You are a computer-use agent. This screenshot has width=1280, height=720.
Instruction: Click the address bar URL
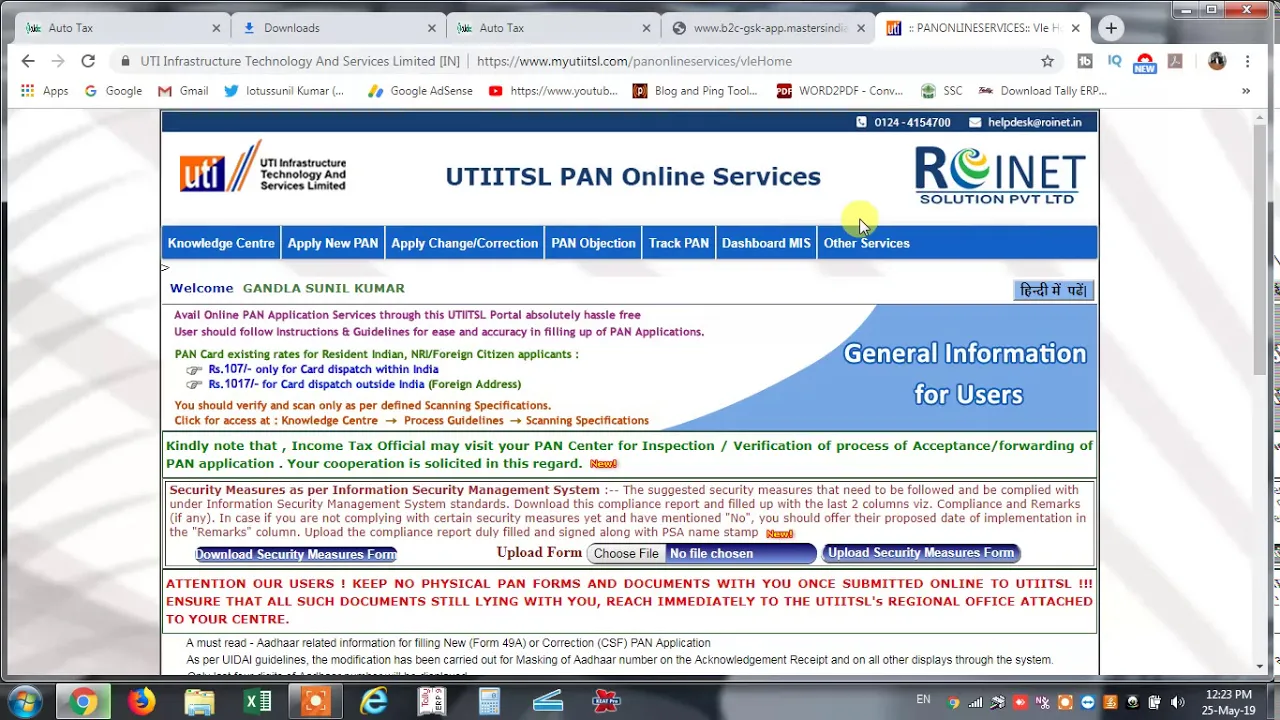(634, 61)
